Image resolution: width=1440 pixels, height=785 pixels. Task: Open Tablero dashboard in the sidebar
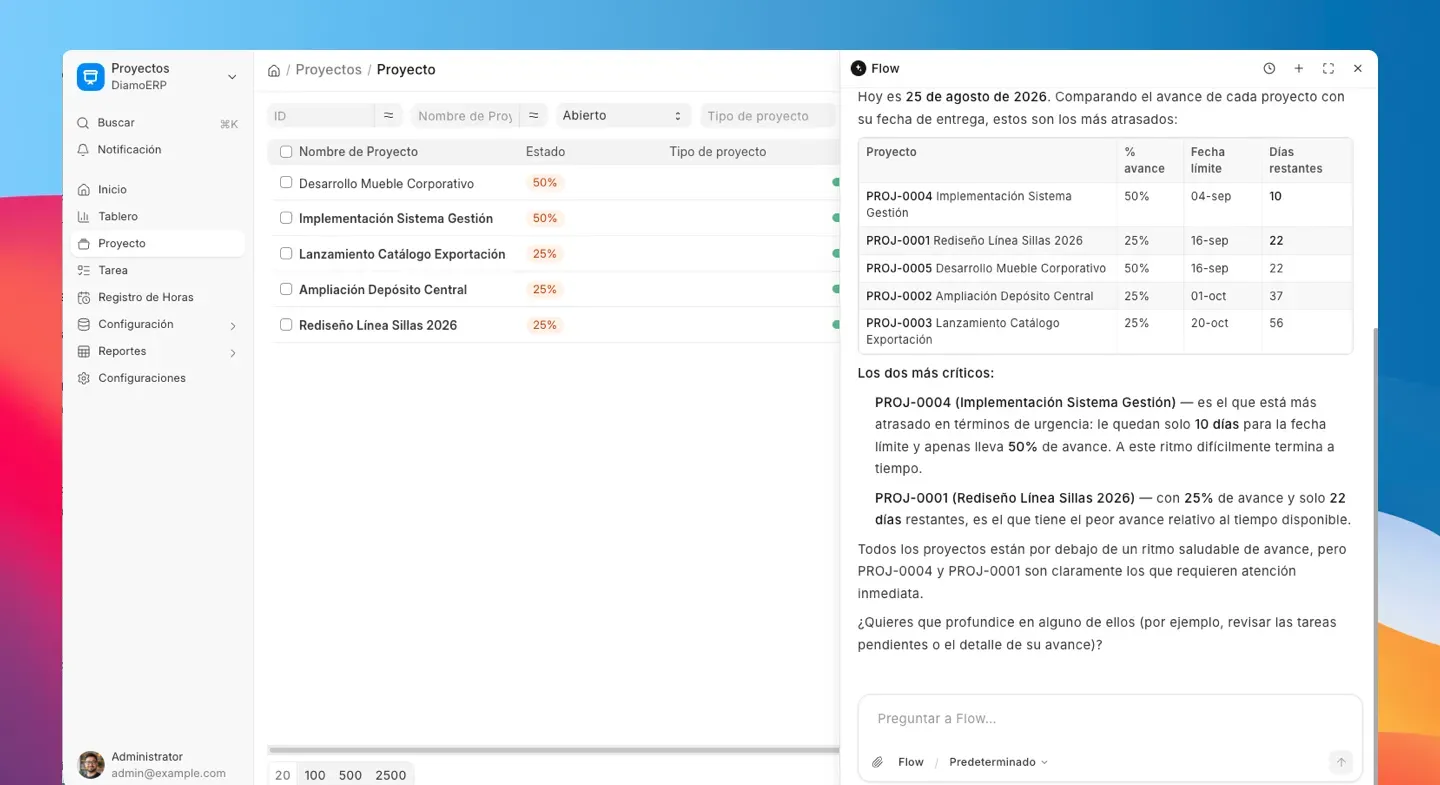[158, 217]
